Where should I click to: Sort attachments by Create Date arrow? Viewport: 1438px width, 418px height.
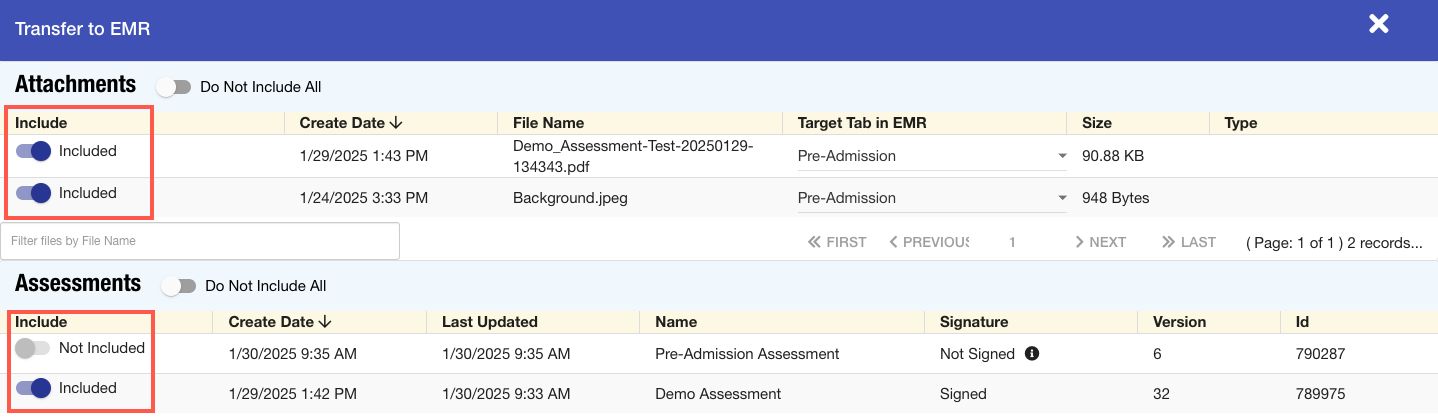[x=396, y=123]
